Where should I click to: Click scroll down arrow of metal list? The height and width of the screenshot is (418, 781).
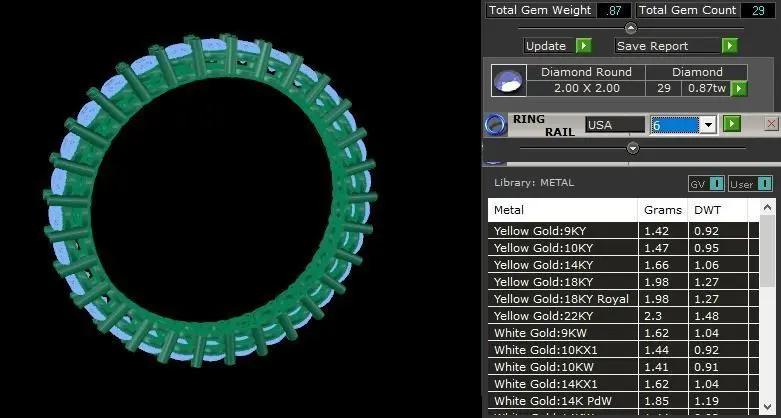click(x=767, y=406)
